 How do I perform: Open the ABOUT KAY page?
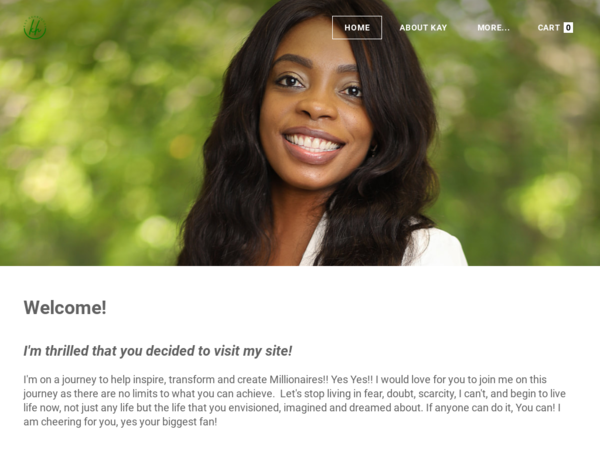(x=423, y=28)
